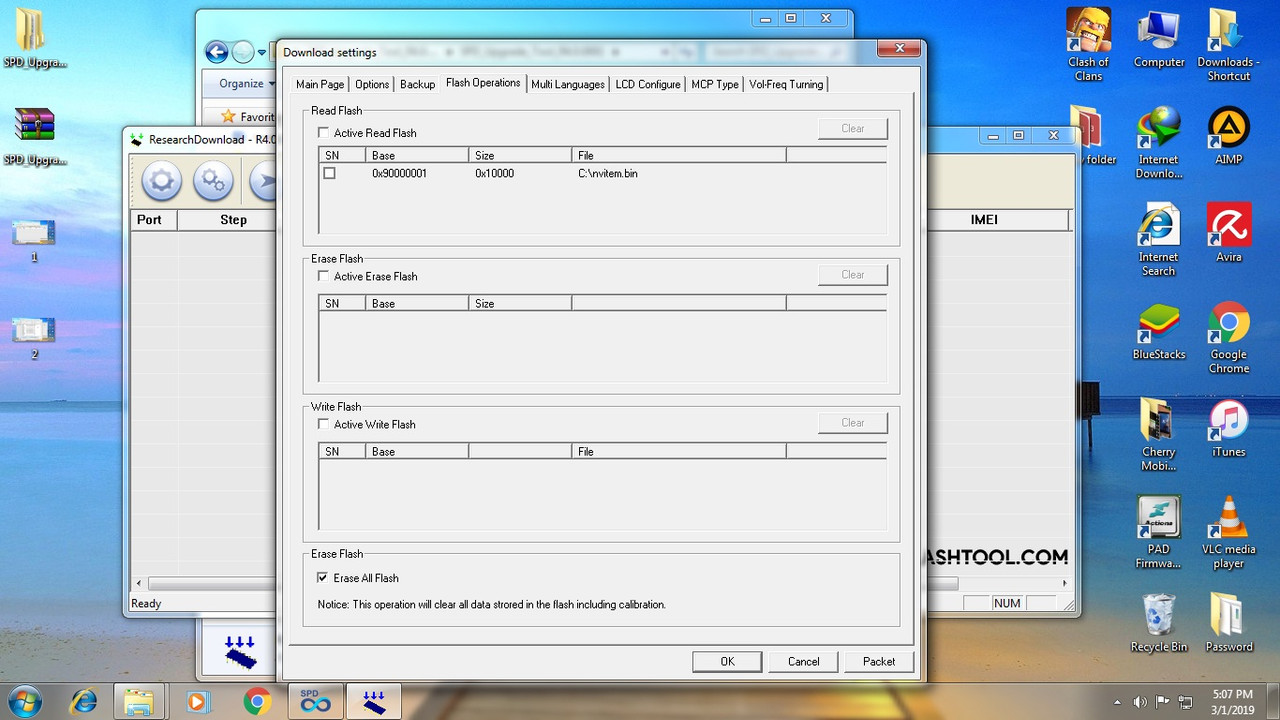The width and height of the screenshot is (1280, 720).
Task: Open Computer desktop icon
Action: pos(1159,38)
